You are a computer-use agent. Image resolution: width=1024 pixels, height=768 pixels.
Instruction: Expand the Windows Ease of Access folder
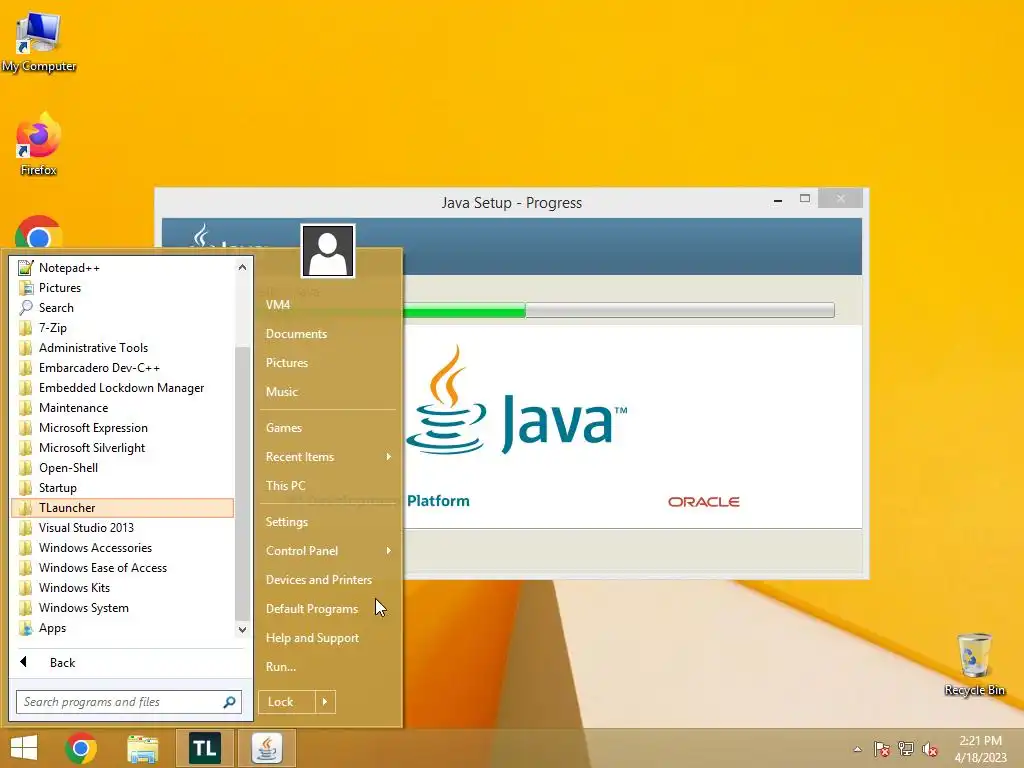pos(122,568)
